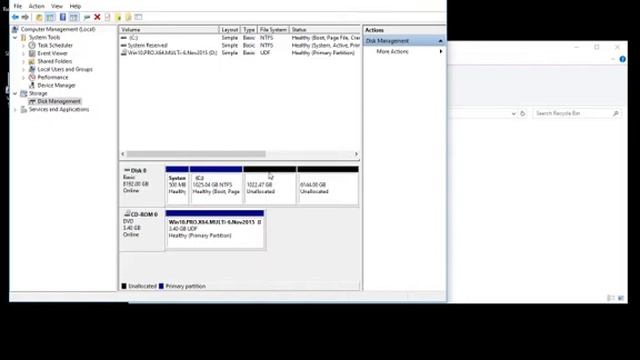Select the System Reserved volume row
The image size is (640, 360).
click(x=240, y=45)
